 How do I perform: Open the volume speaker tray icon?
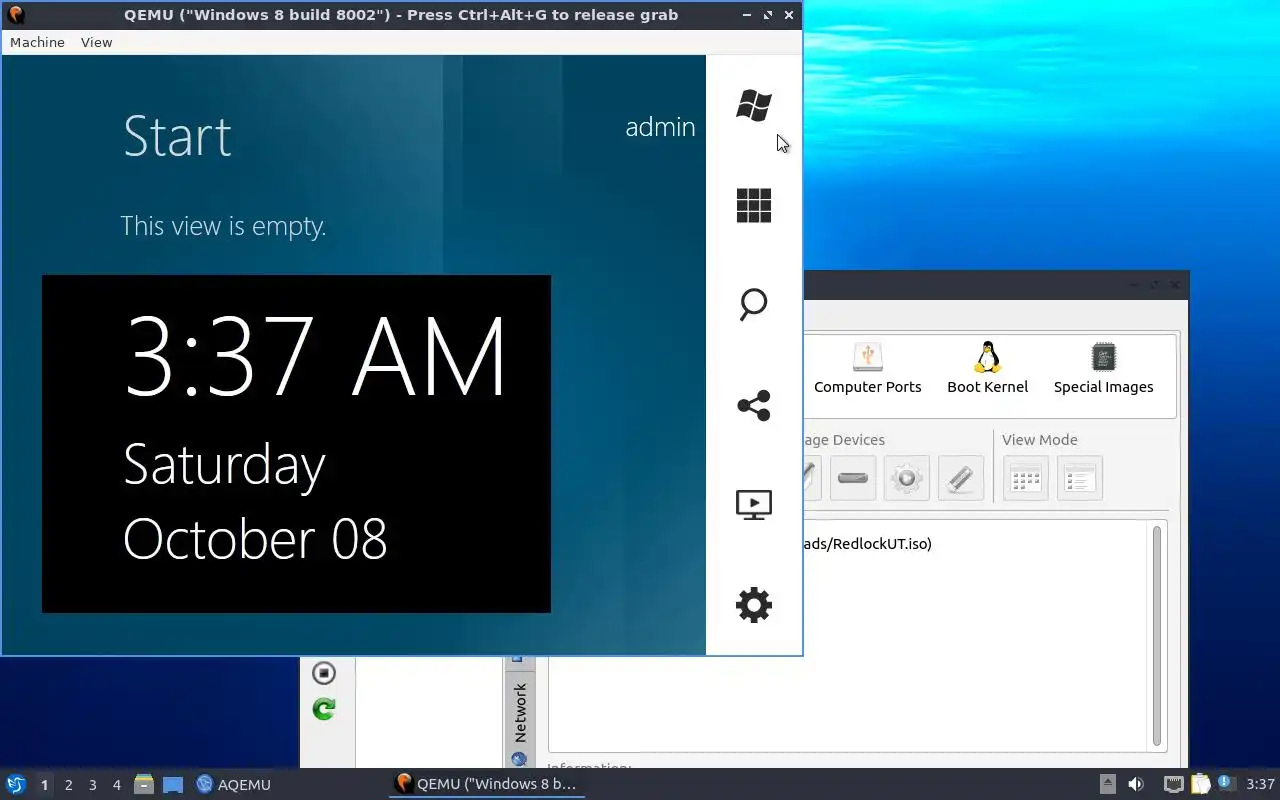[x=1136, y=784]
